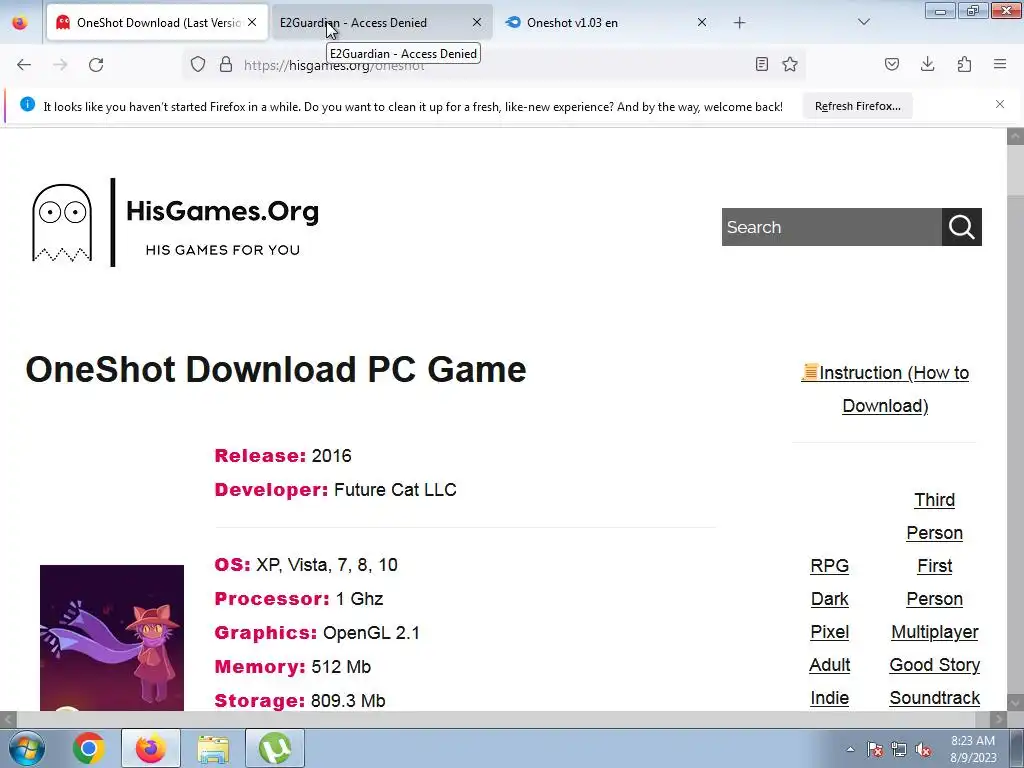Open Instruction (How to Download) link
Image resolution: width=1024 pixels, height=768 pixels.
(x=885, y=389)
